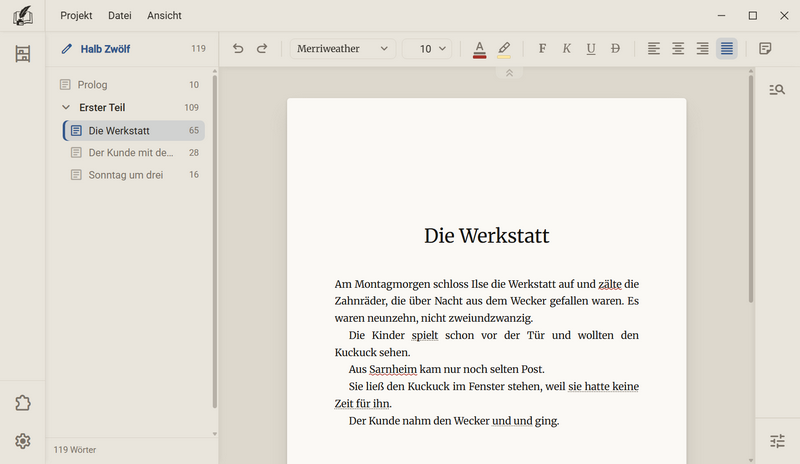Set justified text alignment
Image resolution: width=800 pixels, height=464 pixels.
[727, 48]
